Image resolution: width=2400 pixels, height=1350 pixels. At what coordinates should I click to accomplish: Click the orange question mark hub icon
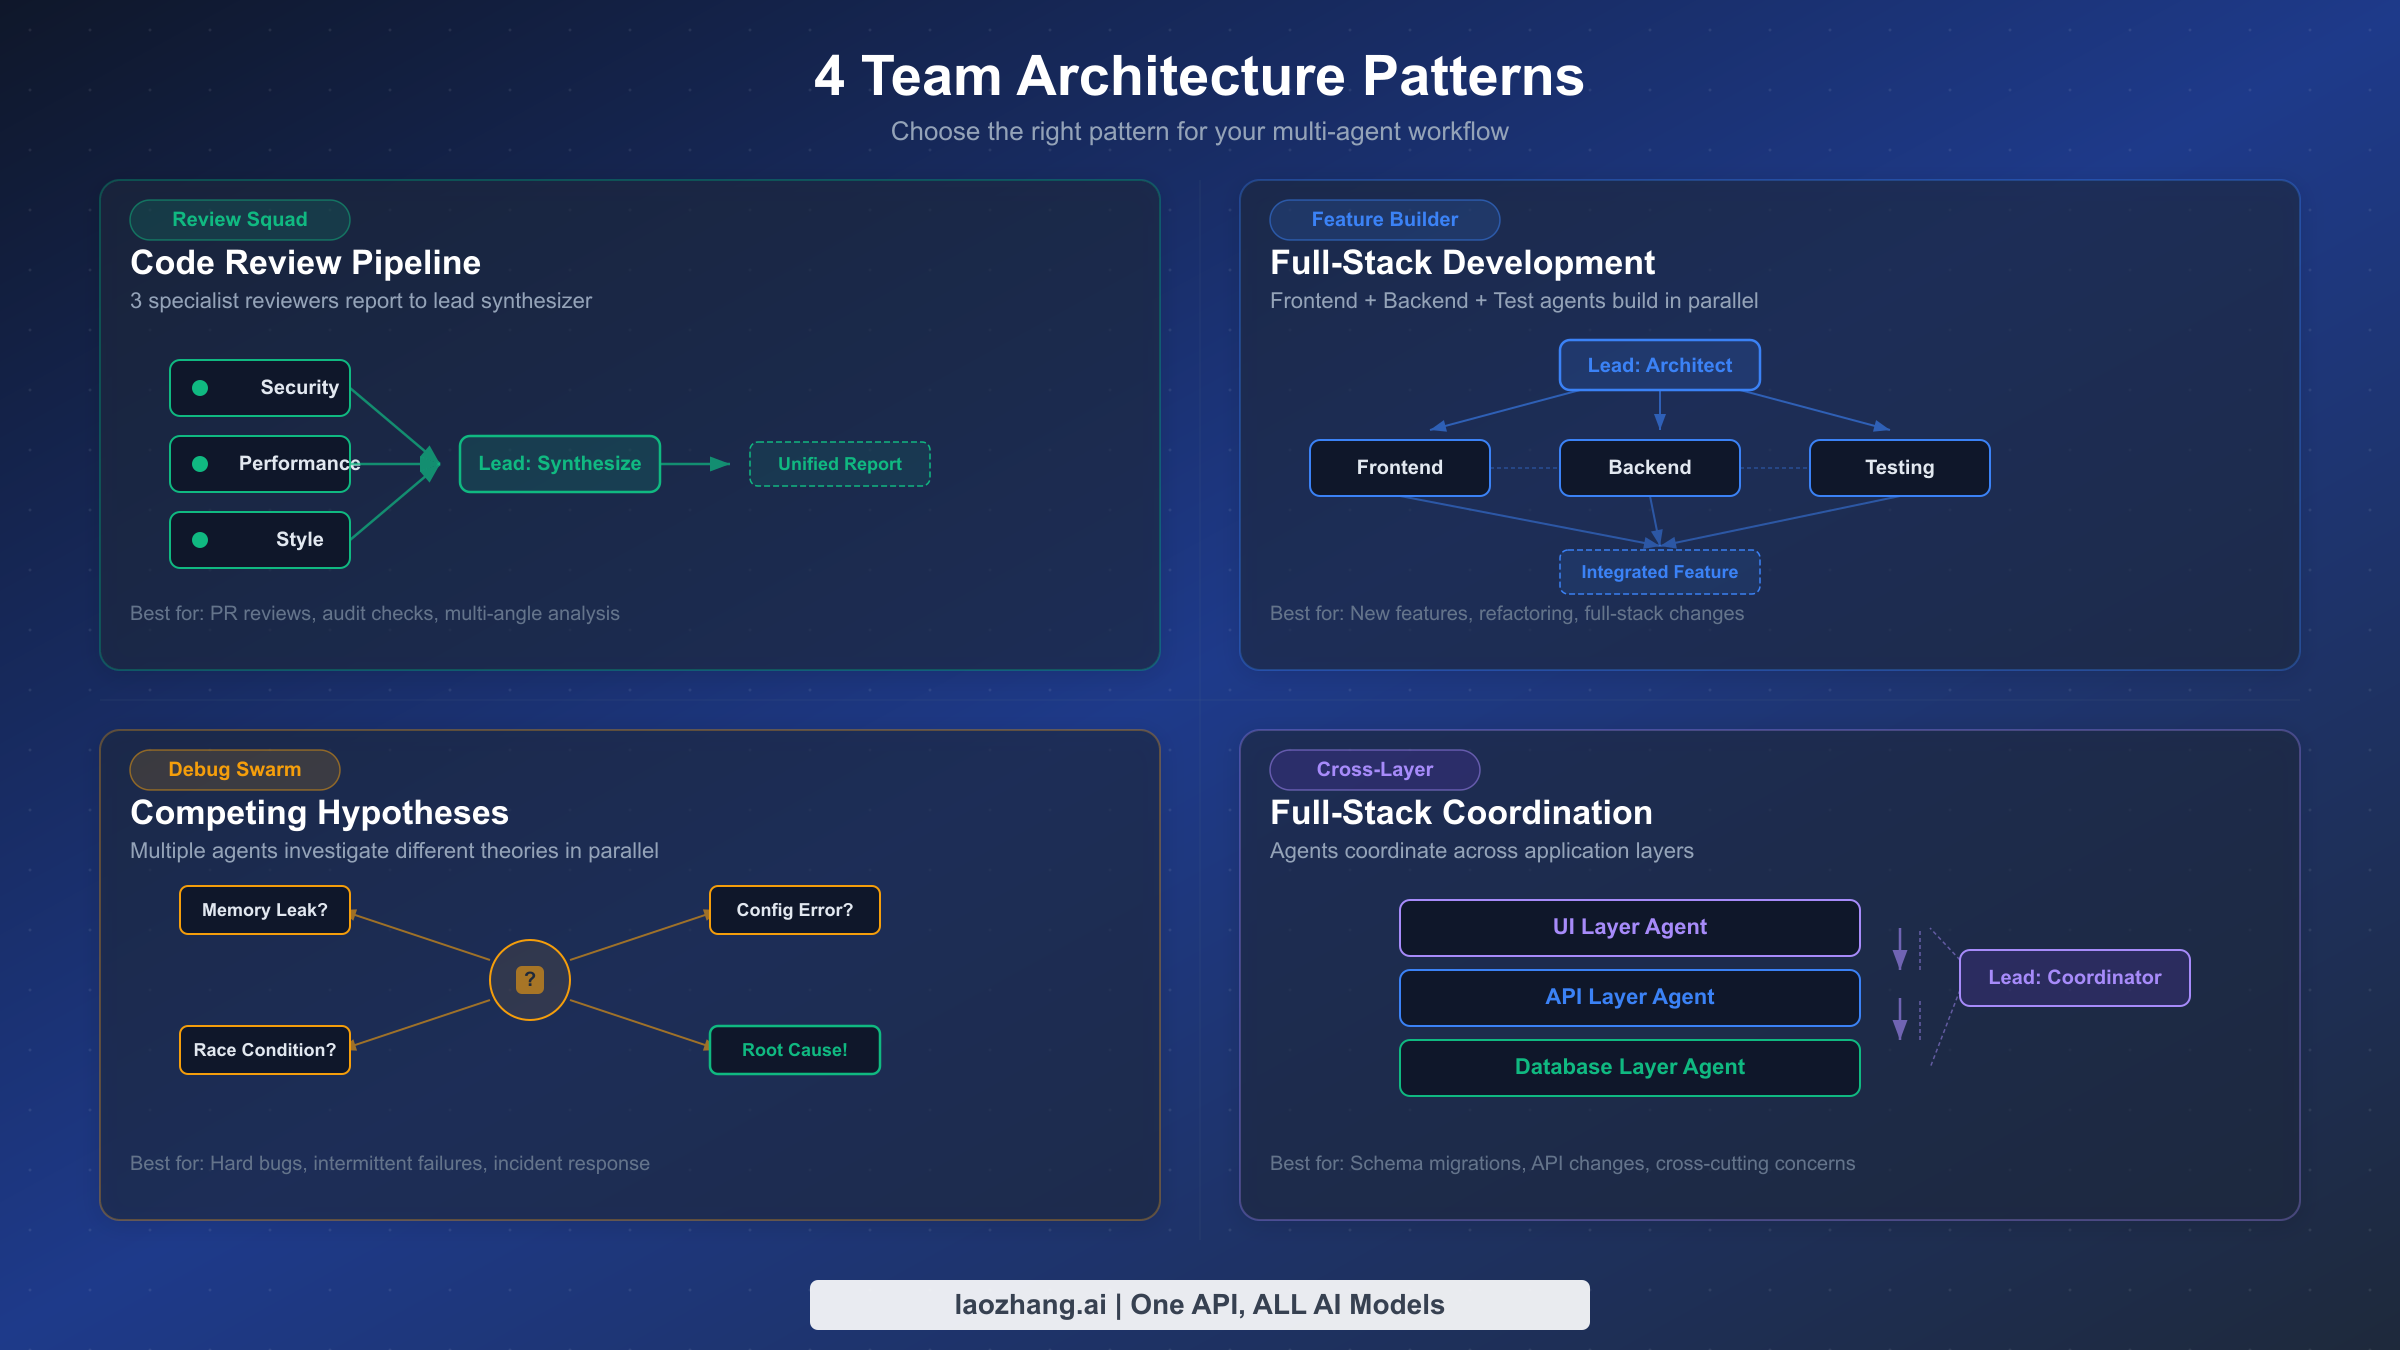pos(529,979)
